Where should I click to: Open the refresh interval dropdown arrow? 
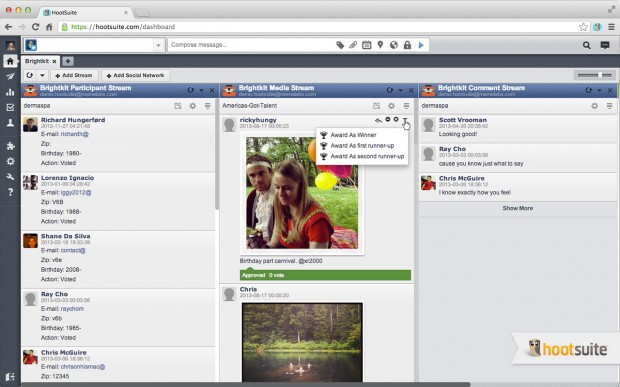click(x=42, y=75)
